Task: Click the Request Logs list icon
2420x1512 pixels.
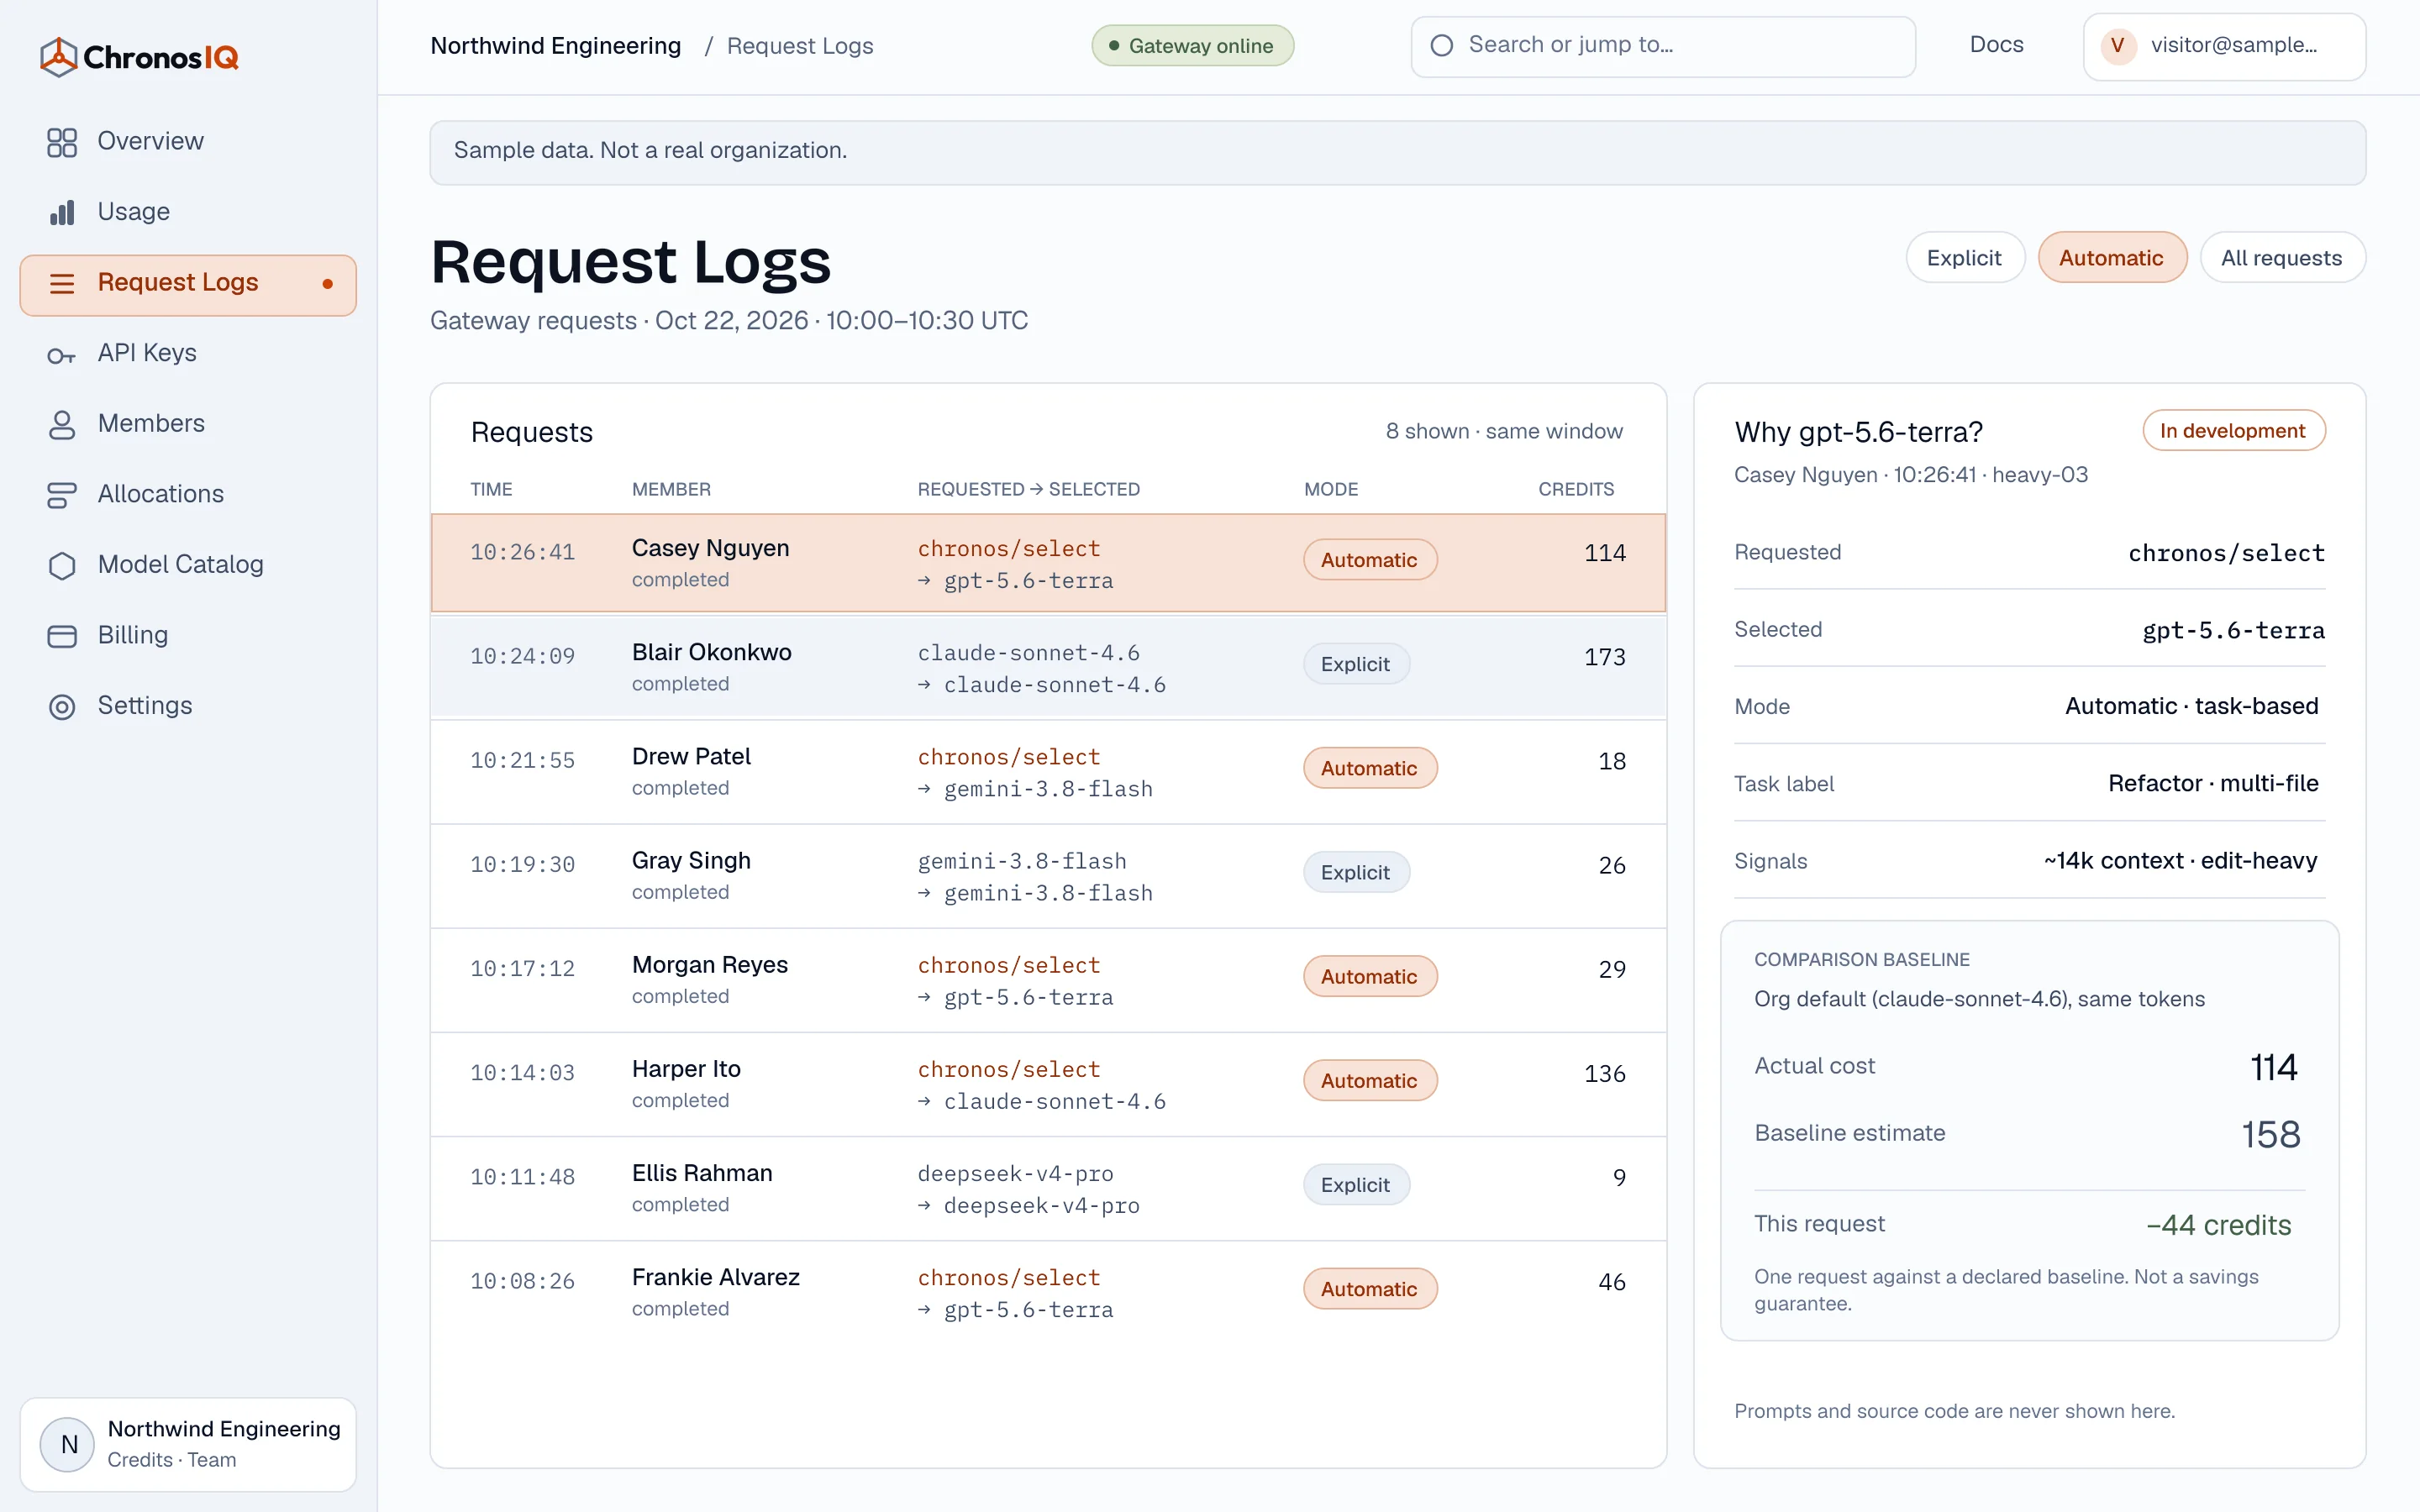Action: coord(62,284)
